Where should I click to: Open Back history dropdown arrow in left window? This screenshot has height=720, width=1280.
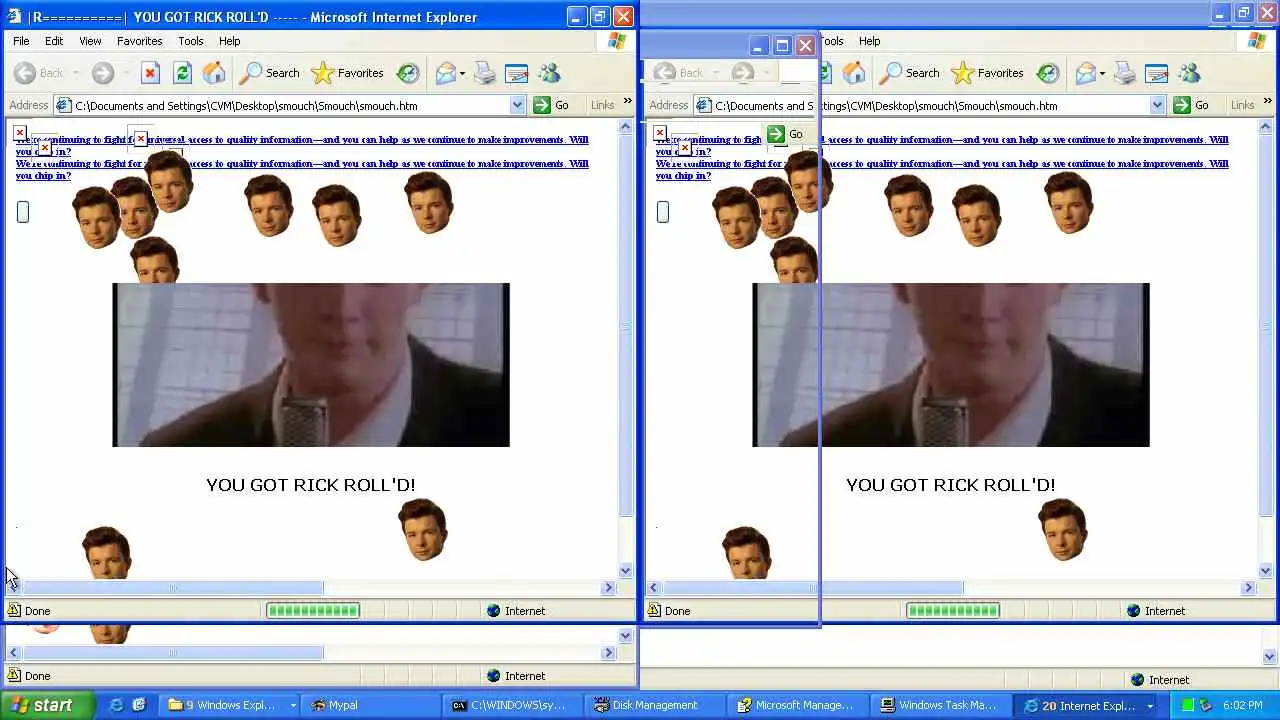[x=75, y=73]
